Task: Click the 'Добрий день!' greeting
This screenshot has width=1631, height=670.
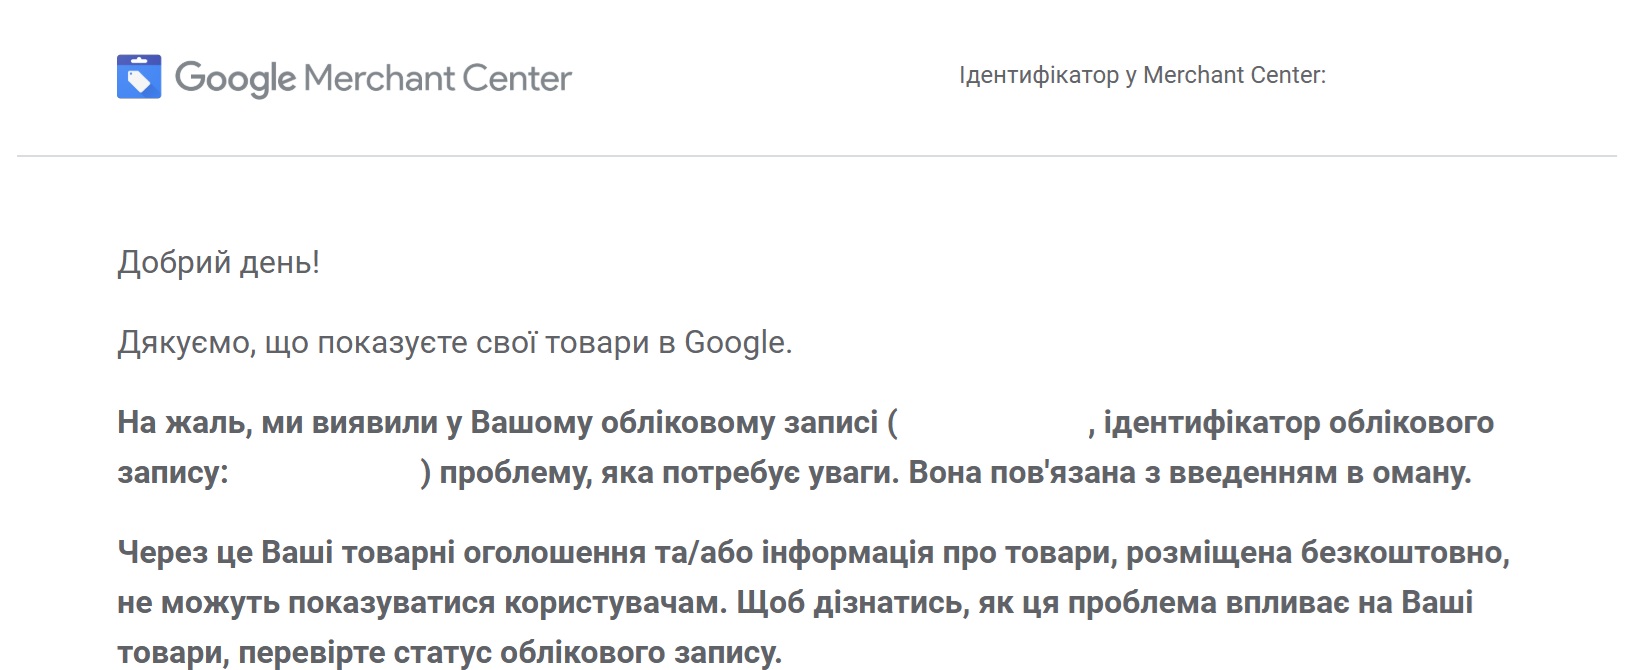Action: click(x=219, y=263)
